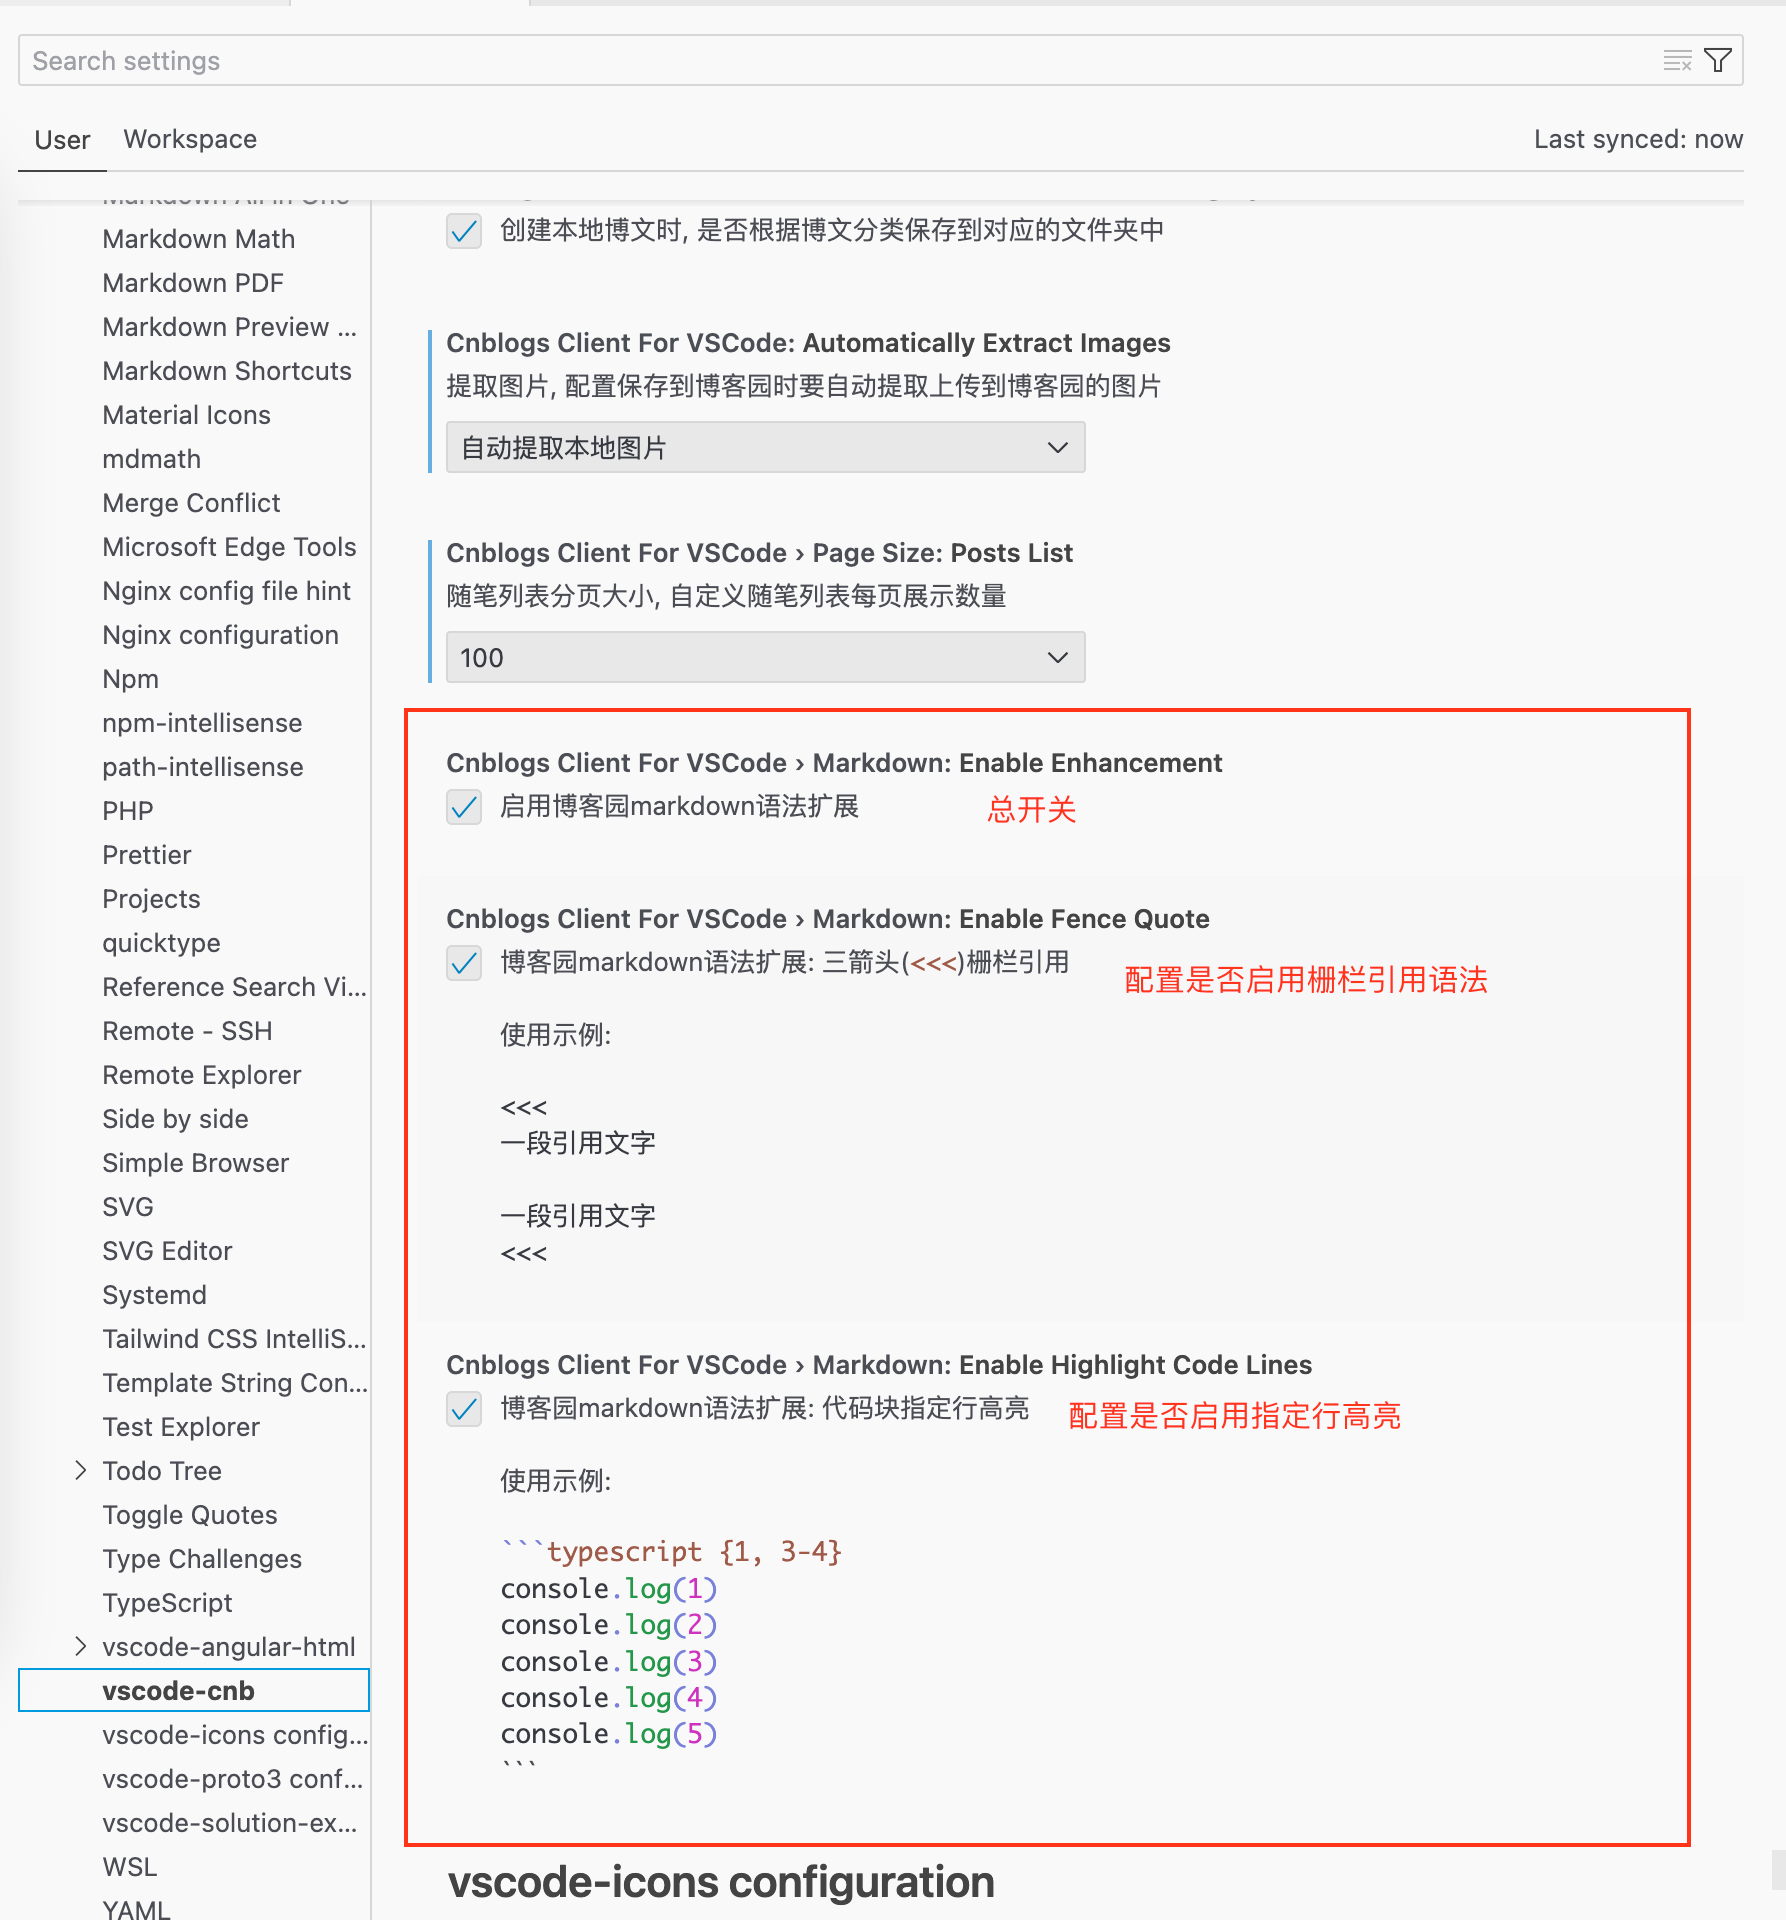Screen dimensions: 1786x1920
Task: Switch to the User settings tab
Action: 62,140
